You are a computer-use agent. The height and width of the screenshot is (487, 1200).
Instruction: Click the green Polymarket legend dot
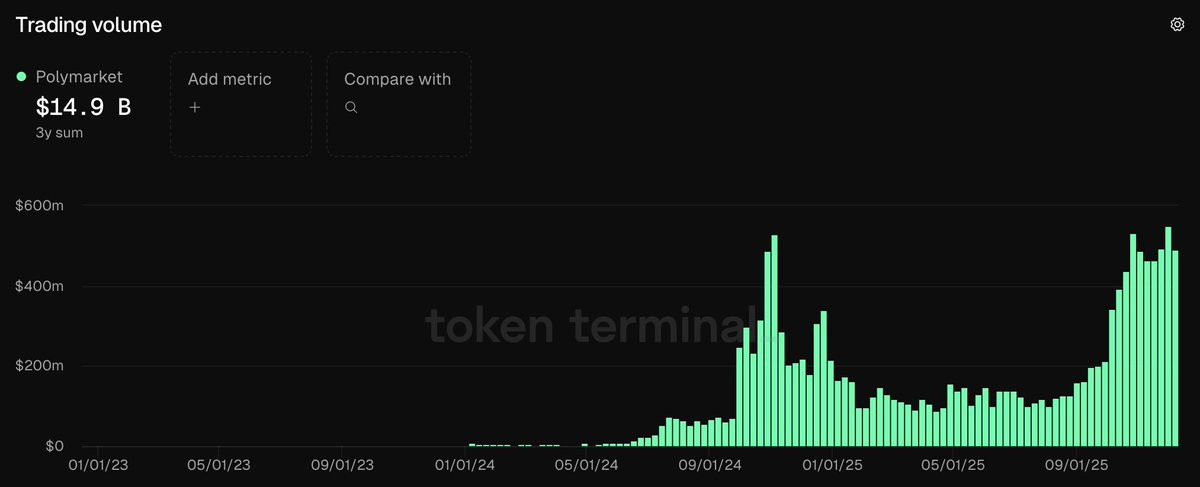tap(21, 77)
